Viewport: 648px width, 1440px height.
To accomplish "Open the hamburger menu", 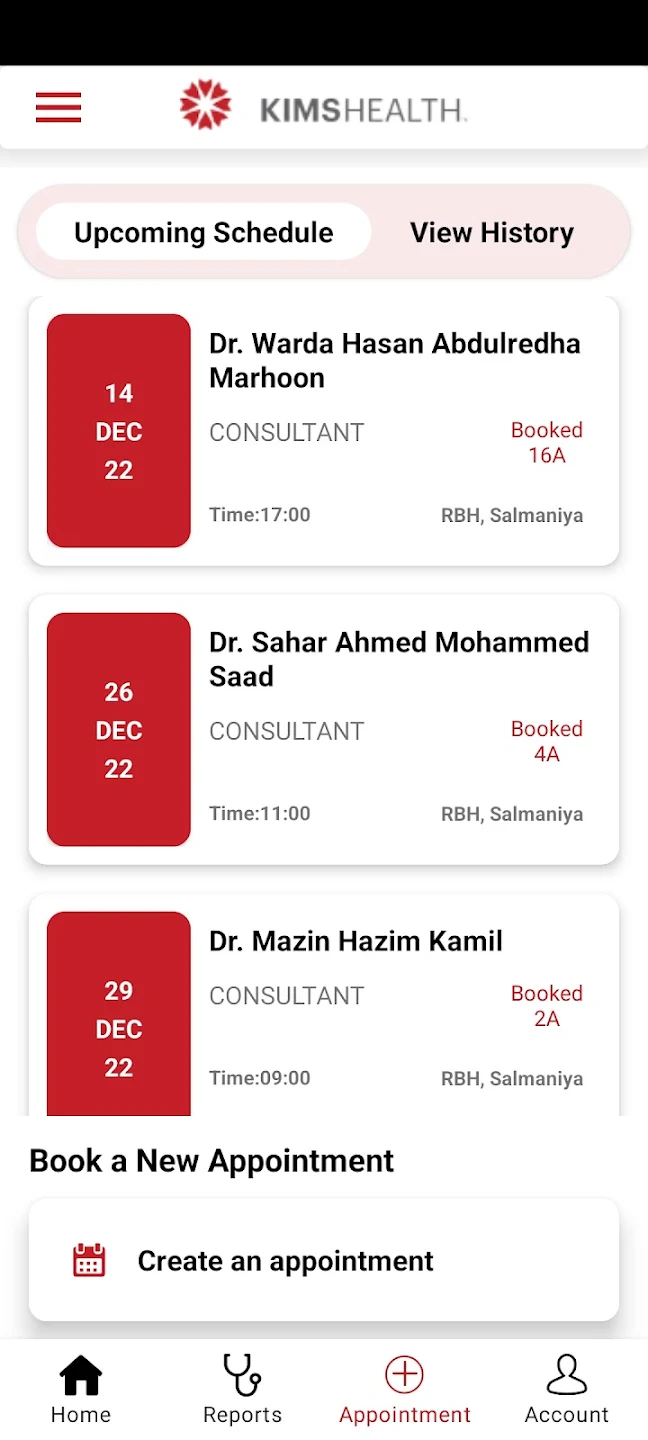I will (58, 107).
